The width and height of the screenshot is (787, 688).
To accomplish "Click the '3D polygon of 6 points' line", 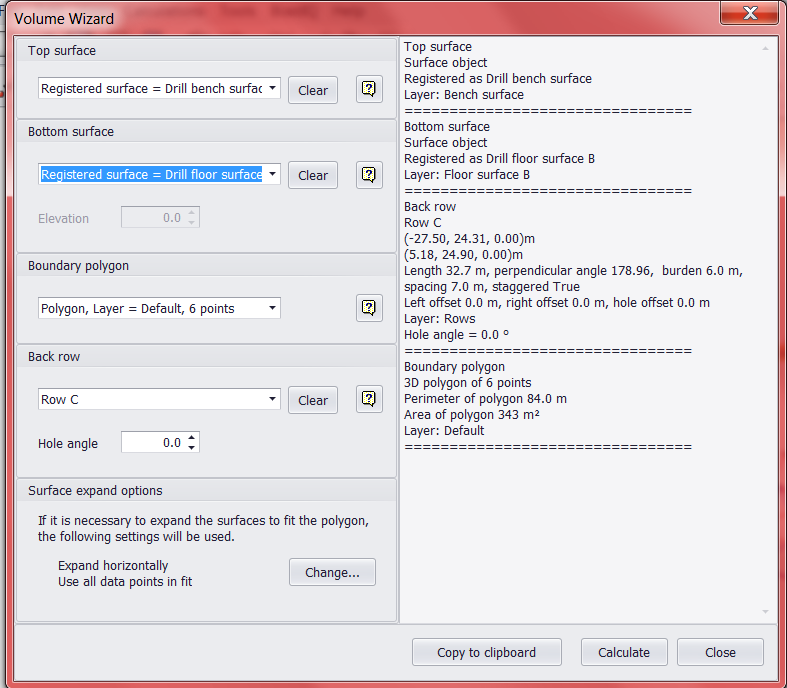I will click(x=468, y=382).
